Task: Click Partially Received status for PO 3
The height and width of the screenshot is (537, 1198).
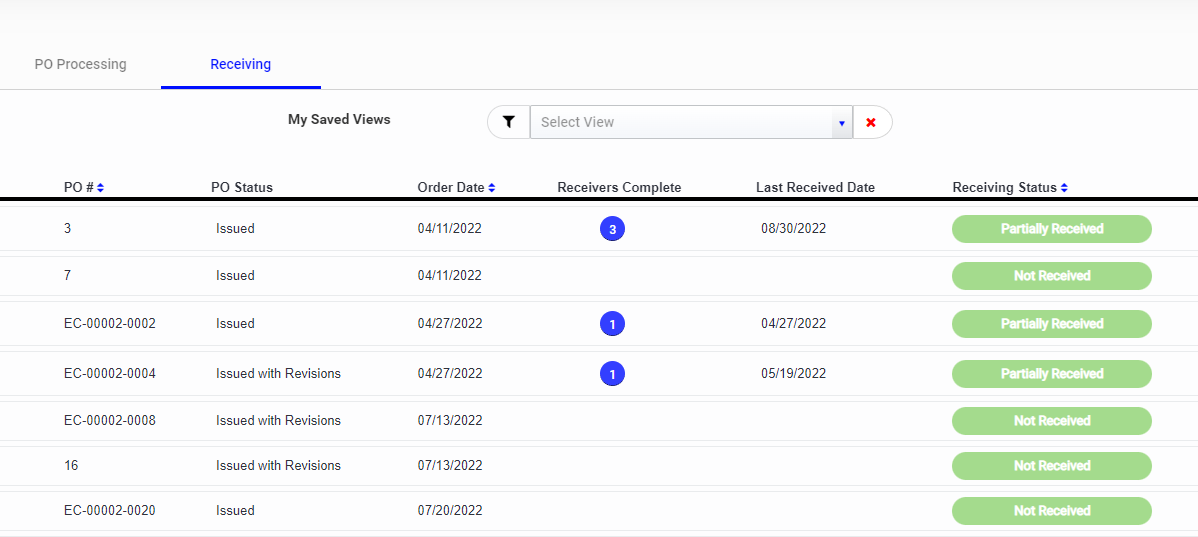Action: click(1051, 228)
